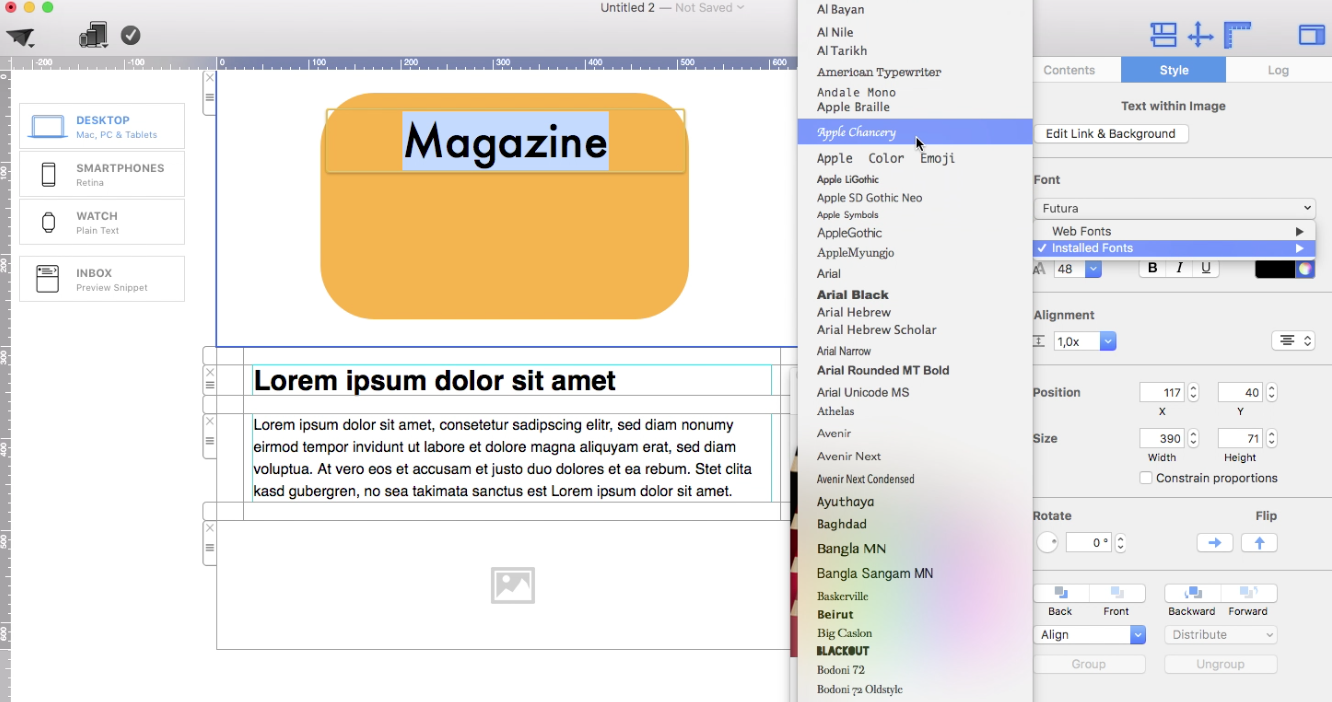1332x702 pixels.
Task: Select the black arrow tool in the toolbar
Action: 22,35
